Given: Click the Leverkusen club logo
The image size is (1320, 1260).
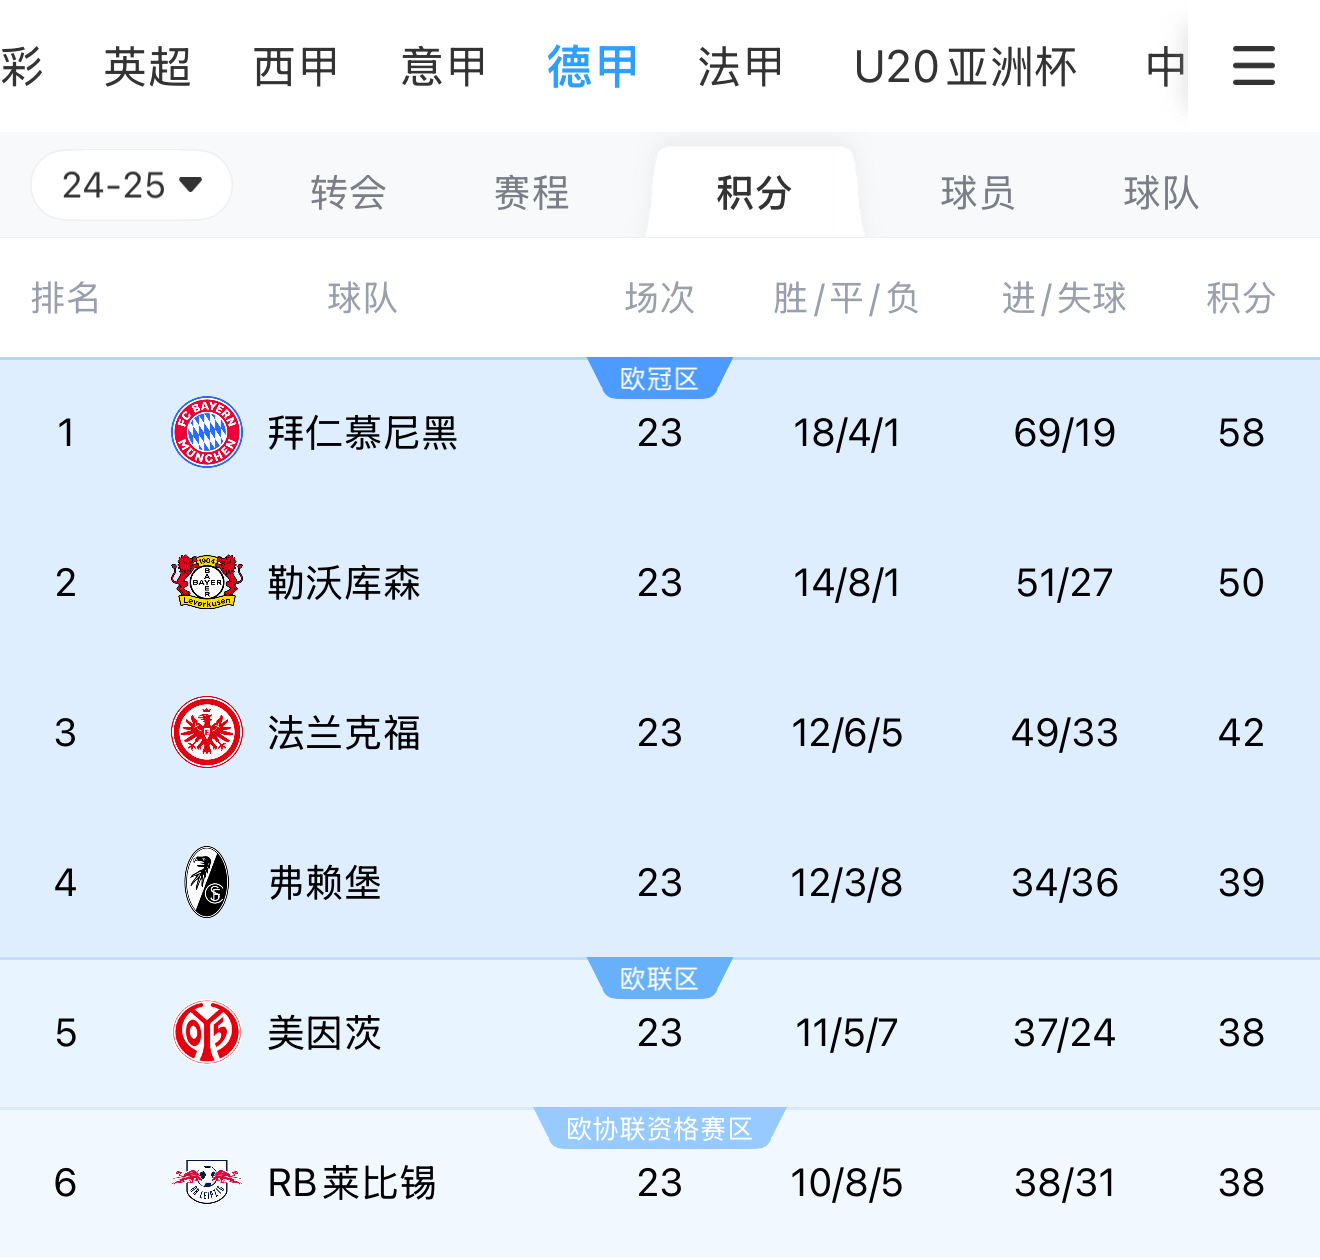Looking at the screenshot, I should (205, 582).
